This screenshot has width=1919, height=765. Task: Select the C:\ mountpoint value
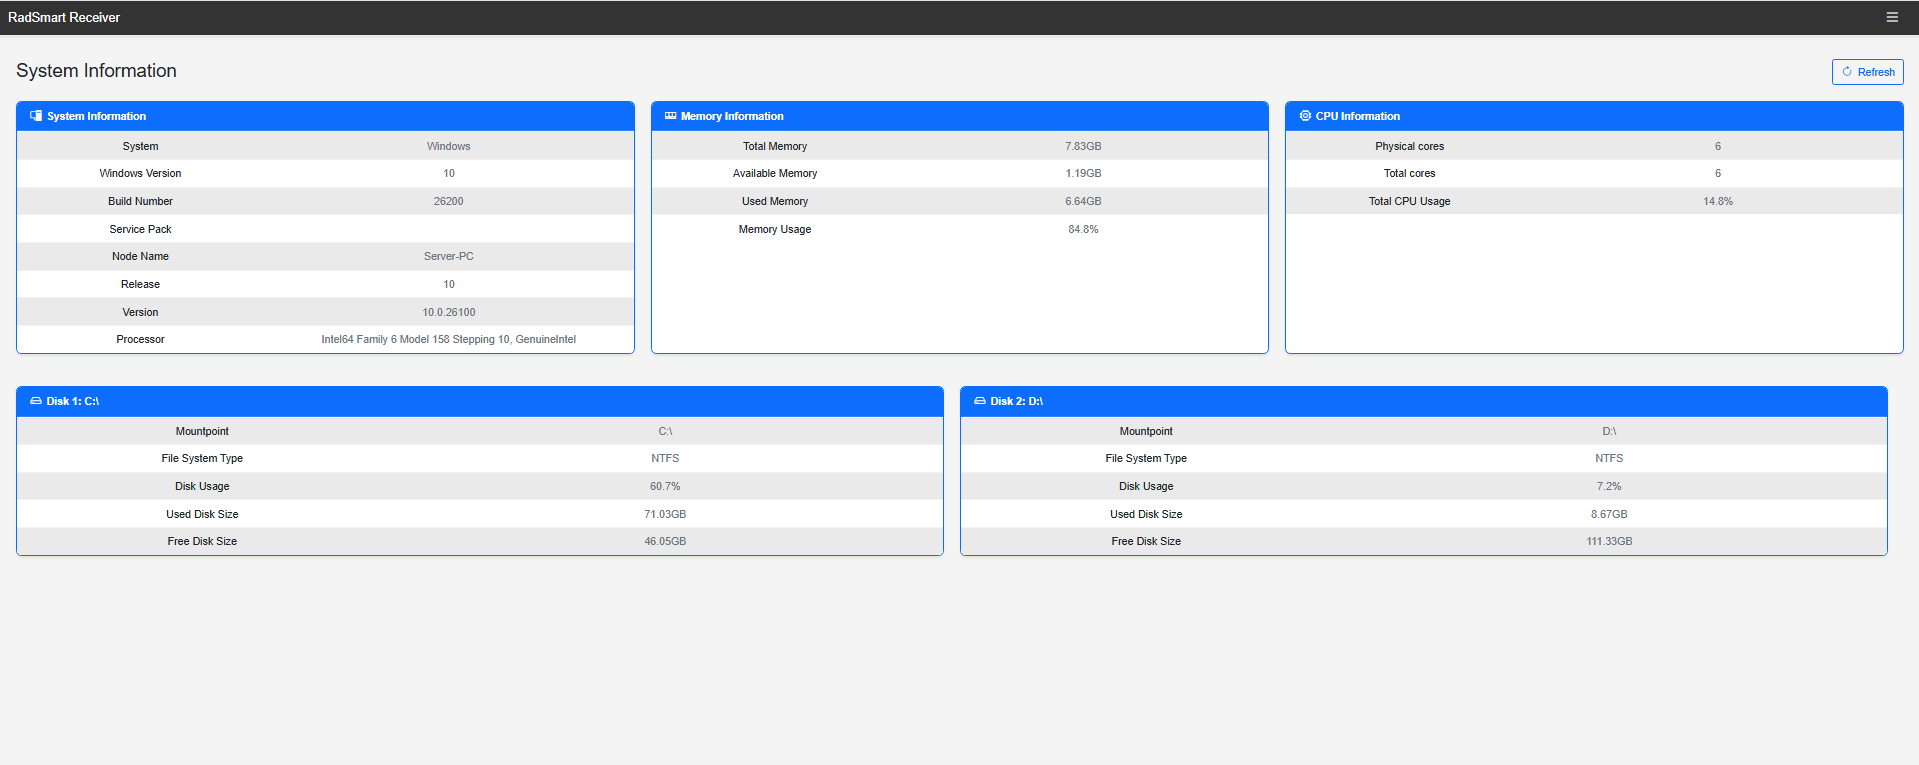tap(665, 431)
